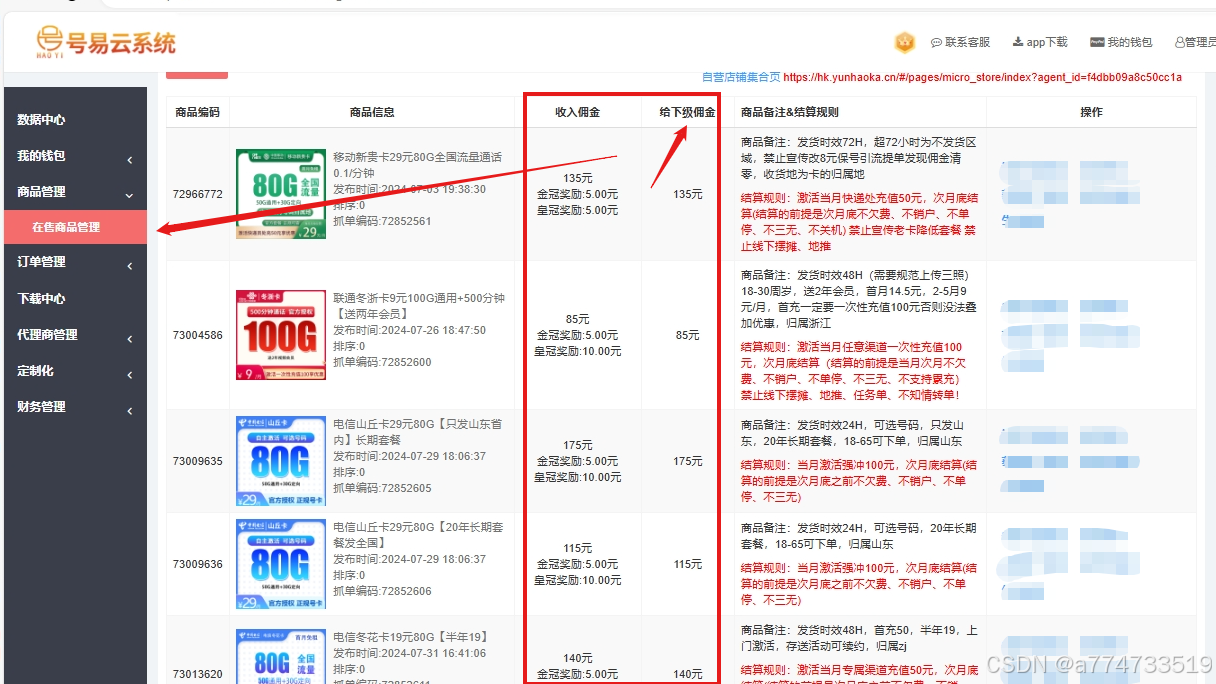Expand 代理商管理 sidebar menu
The width and height of the screenshot is (1216, 684).
tap(75, 335)
